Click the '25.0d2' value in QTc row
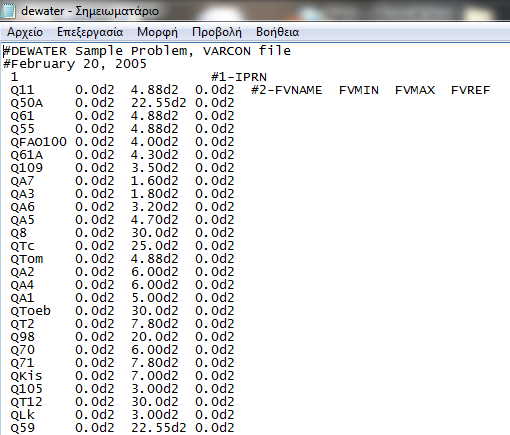510x435 pixels. [155, 246]
